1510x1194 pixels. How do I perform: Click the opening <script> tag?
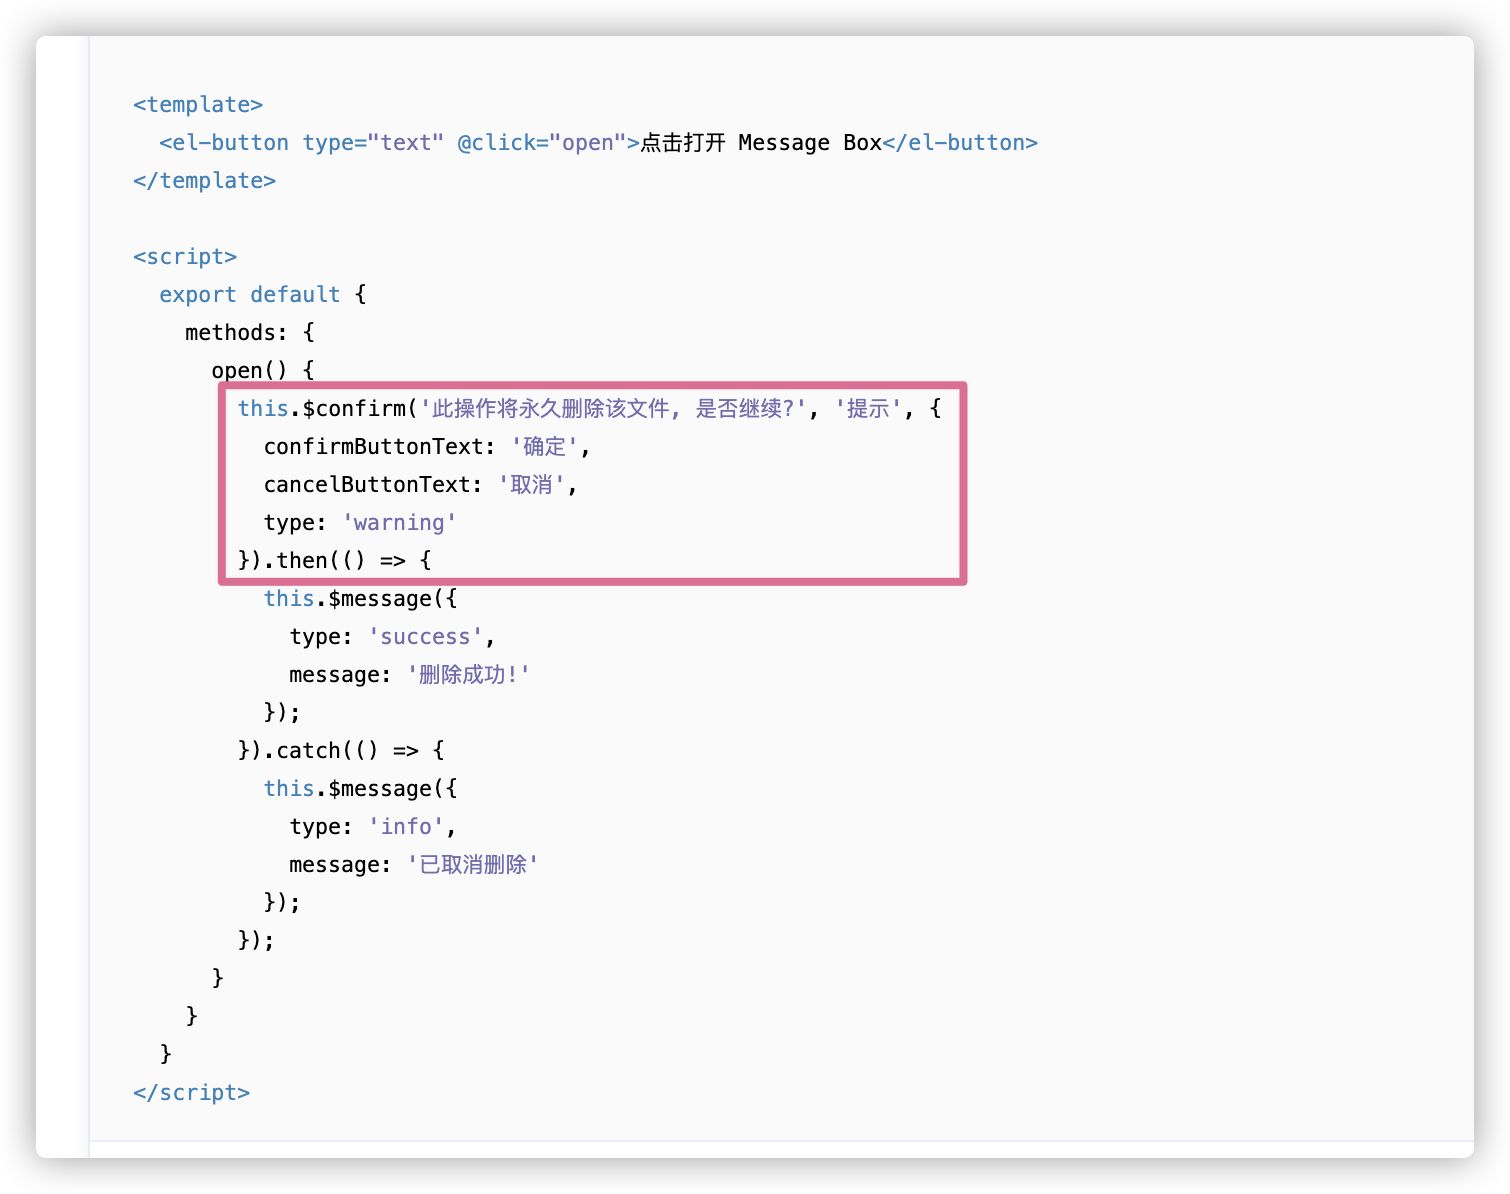pyautogui.click(x=185, y=257)
